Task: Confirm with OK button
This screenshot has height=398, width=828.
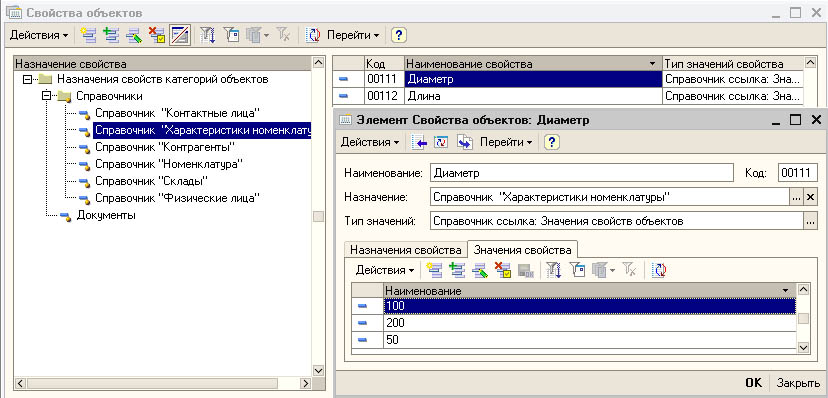Action: (754, 383)
